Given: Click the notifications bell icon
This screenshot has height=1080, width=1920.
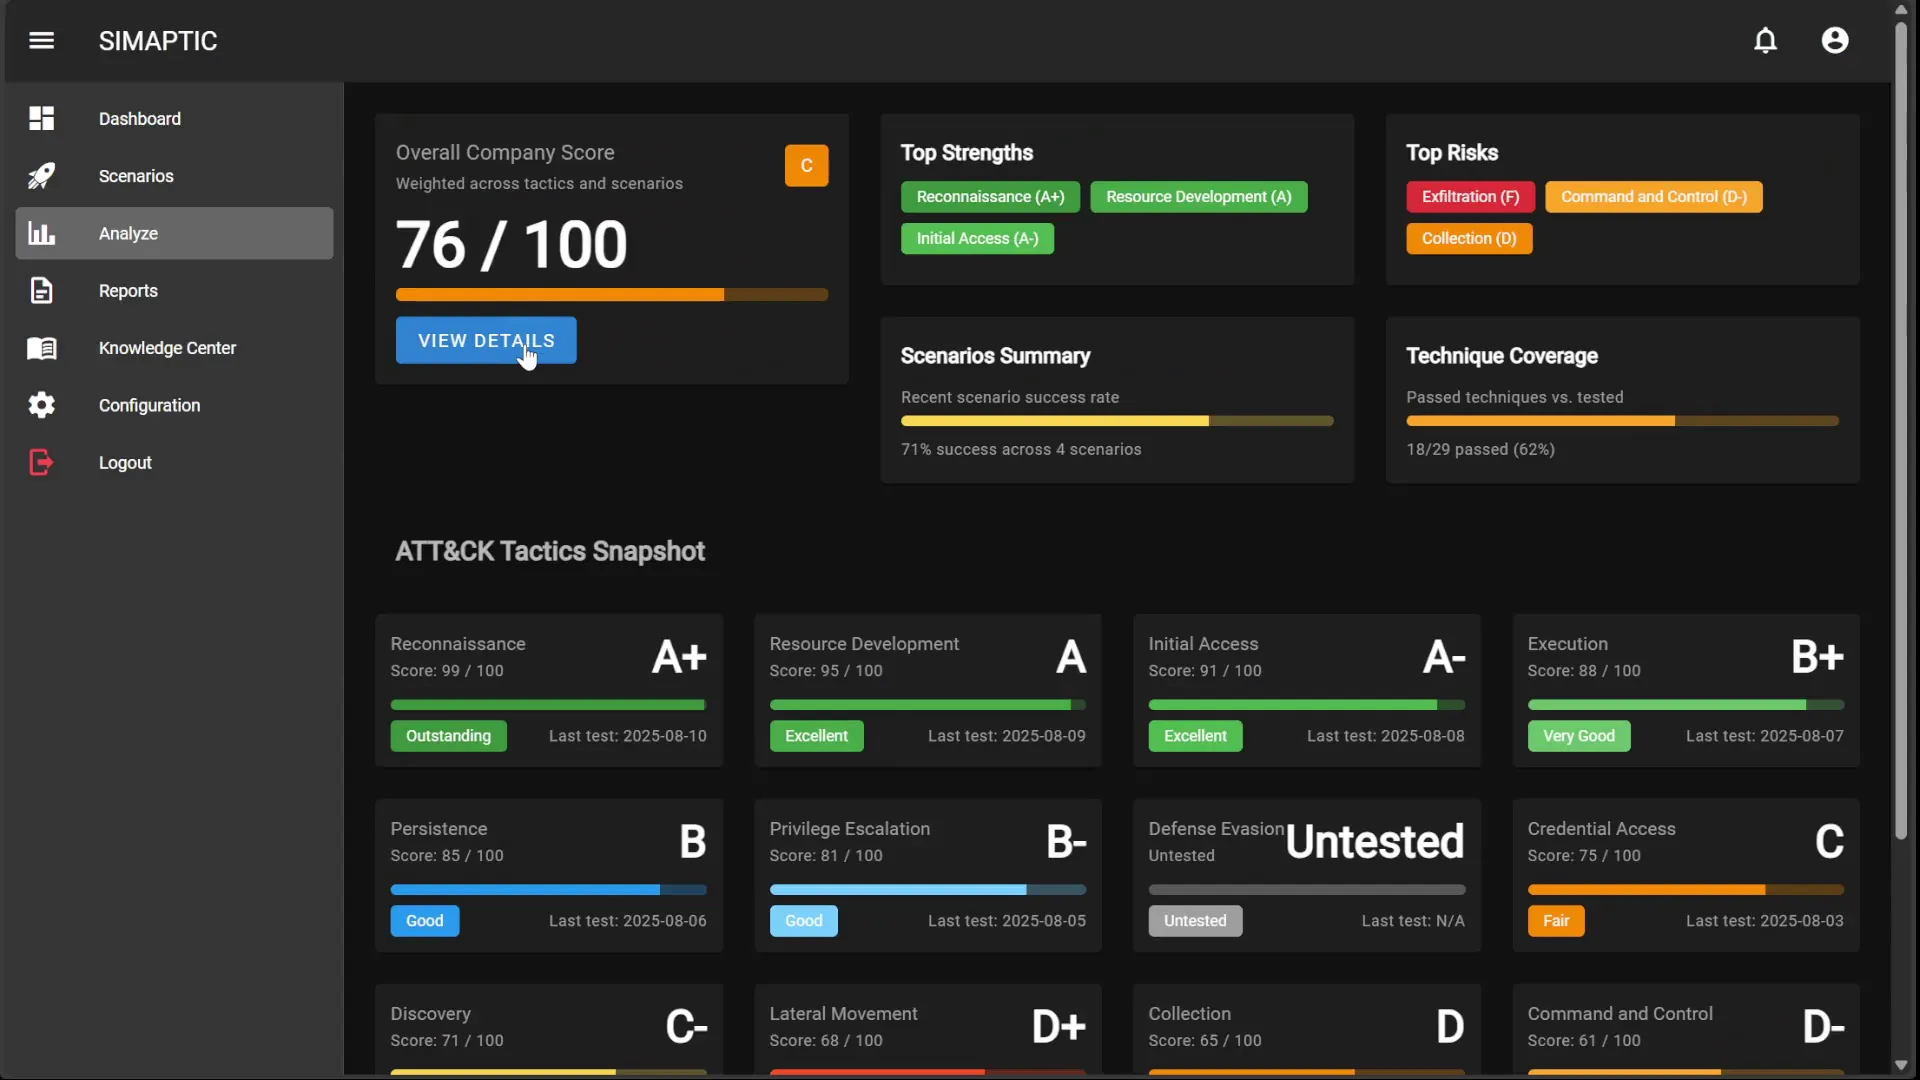Looking at the screenshot, I should (1765, 41).
